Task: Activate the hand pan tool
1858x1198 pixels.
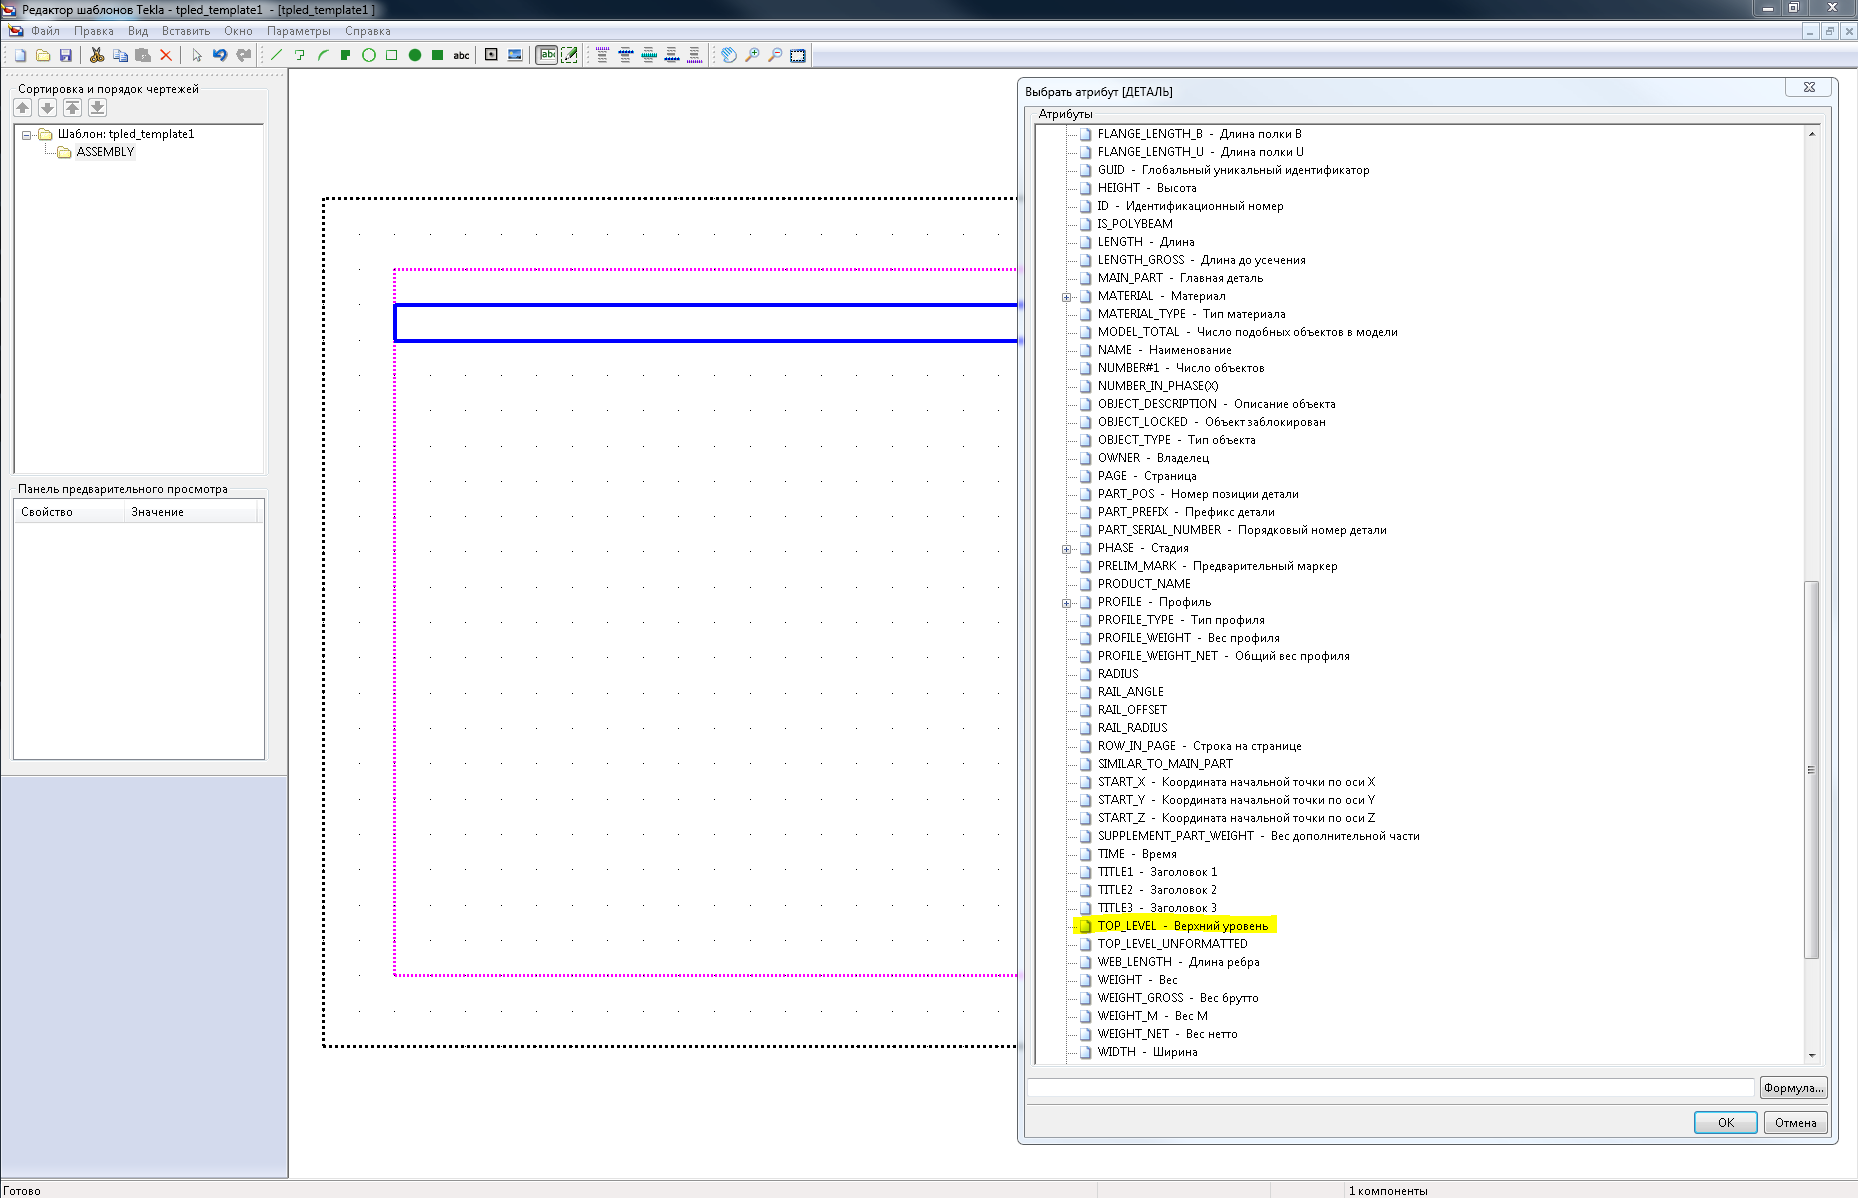Action: pyautogui.click(x=729, y=56)
